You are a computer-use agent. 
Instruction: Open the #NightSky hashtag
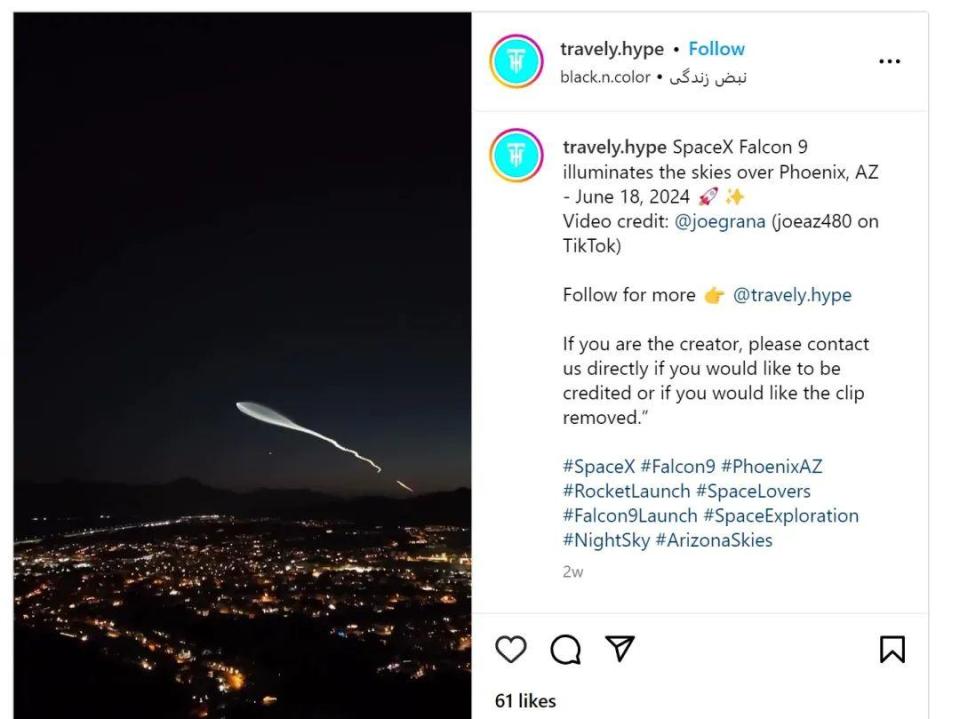click(x=606, y=540)
